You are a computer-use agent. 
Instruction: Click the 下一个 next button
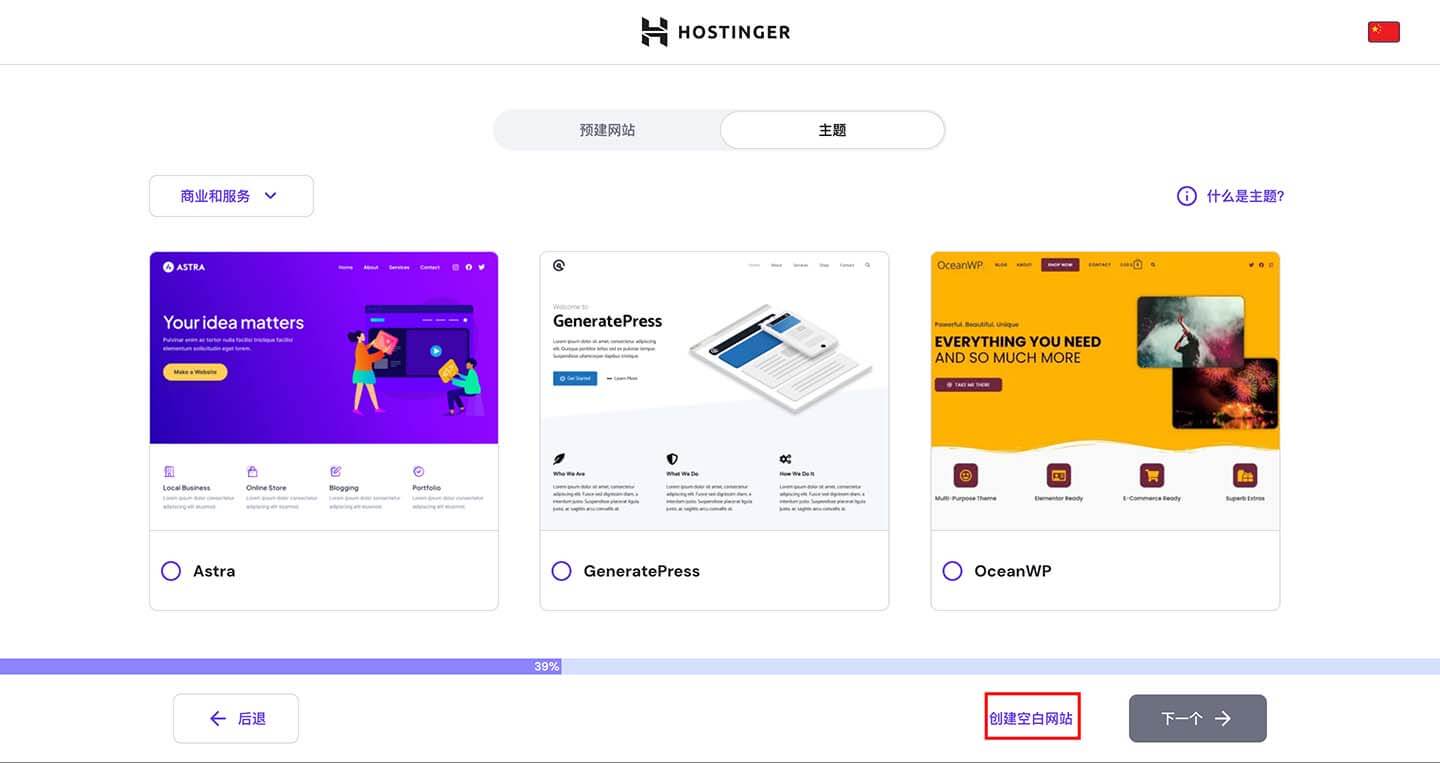pos(1198,718)
